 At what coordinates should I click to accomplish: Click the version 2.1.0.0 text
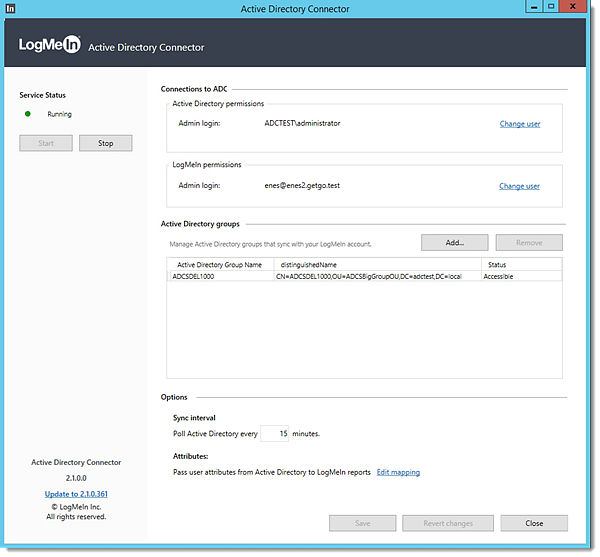click(76, 478)
